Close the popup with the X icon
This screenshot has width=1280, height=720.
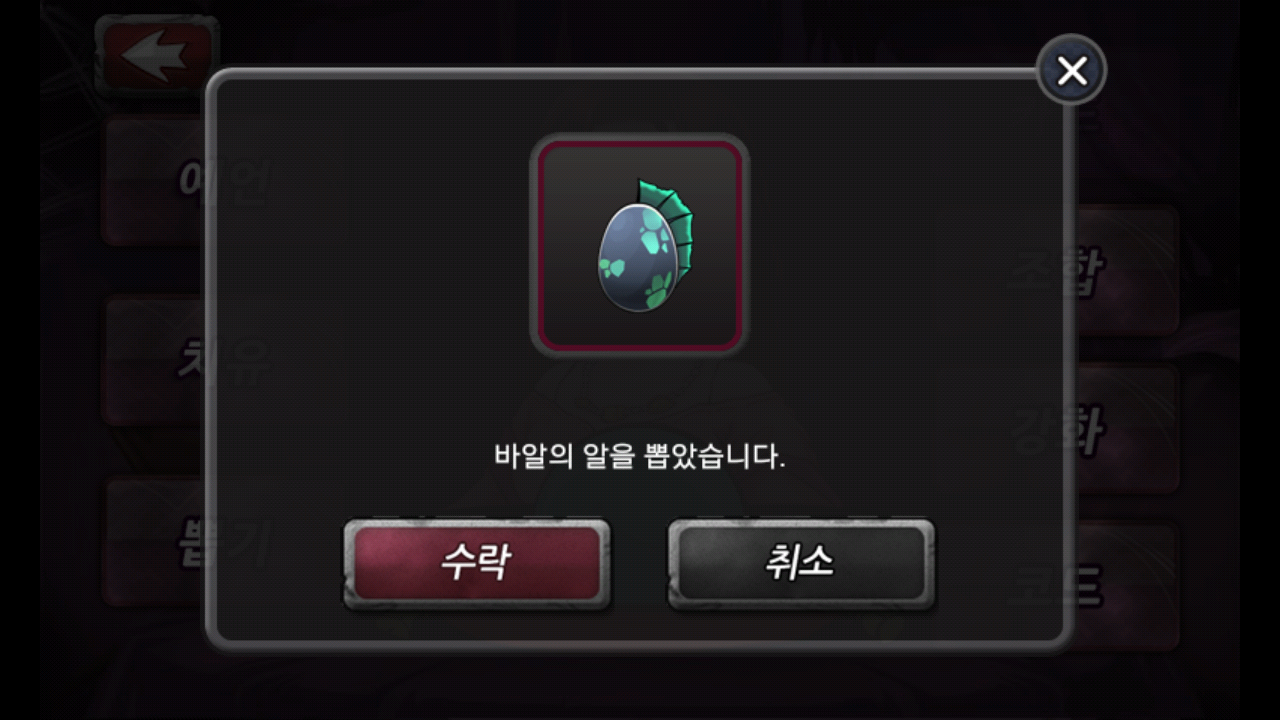1071,70
